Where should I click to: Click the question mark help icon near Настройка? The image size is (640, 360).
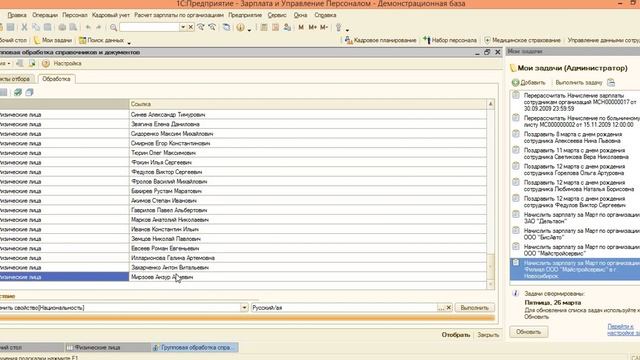[x=46, y=63]
